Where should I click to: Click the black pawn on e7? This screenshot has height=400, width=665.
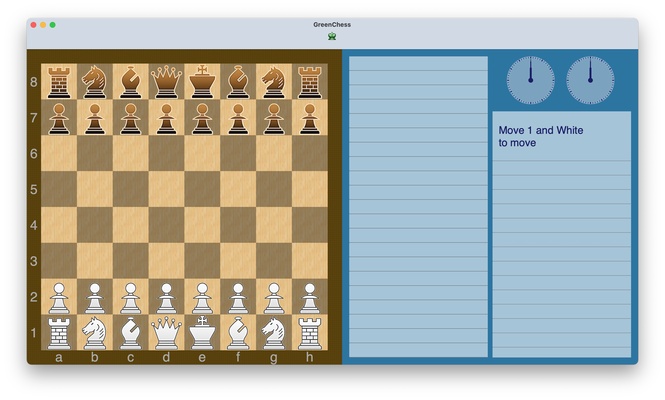(202, 118)
